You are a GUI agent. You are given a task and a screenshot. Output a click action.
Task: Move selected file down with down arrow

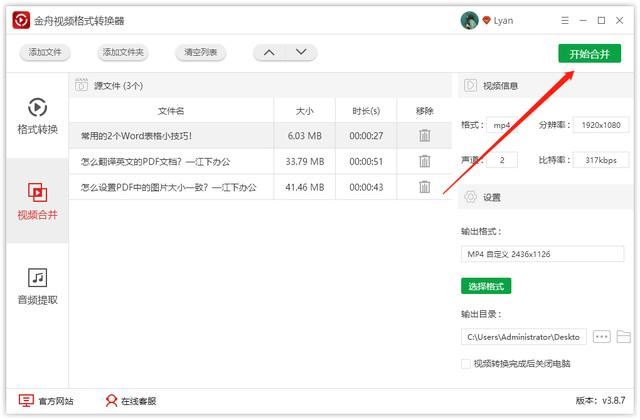tap(301, 52)
